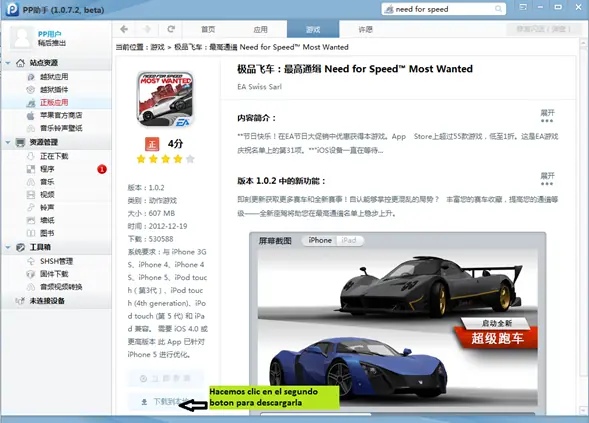
Task: Collapse the 工具箱 sidebar section
Action: tap(8, 247)
